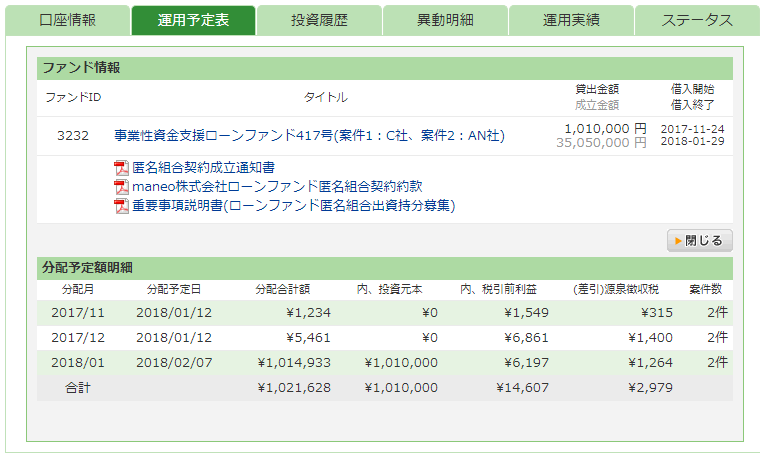
Task: Open the ステータス tab
Action: pos(696,20)
